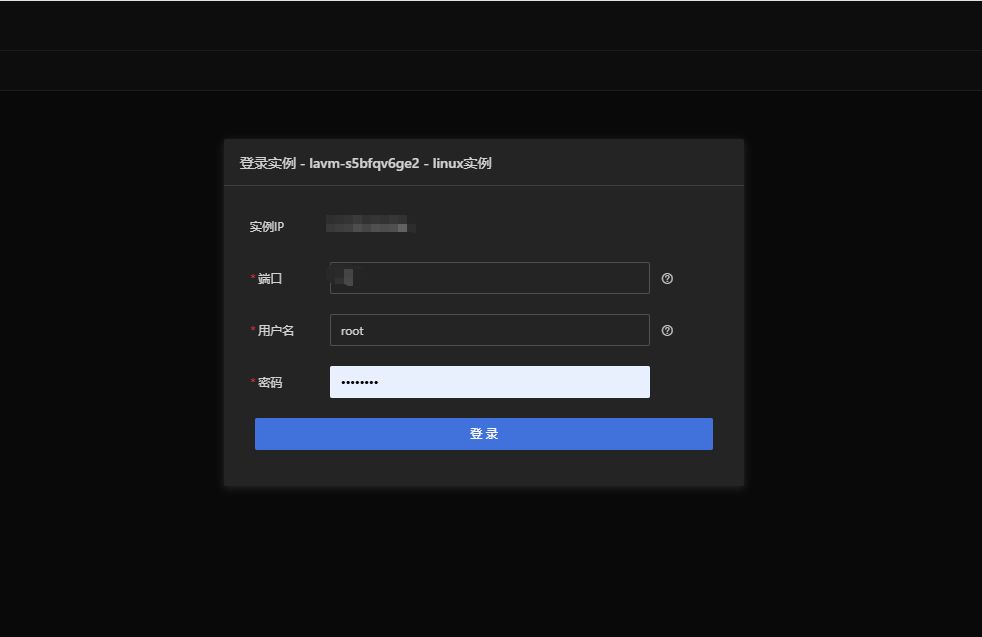982x637 pixels.
Task: Click the 密码 password input field
Action: 490,382
